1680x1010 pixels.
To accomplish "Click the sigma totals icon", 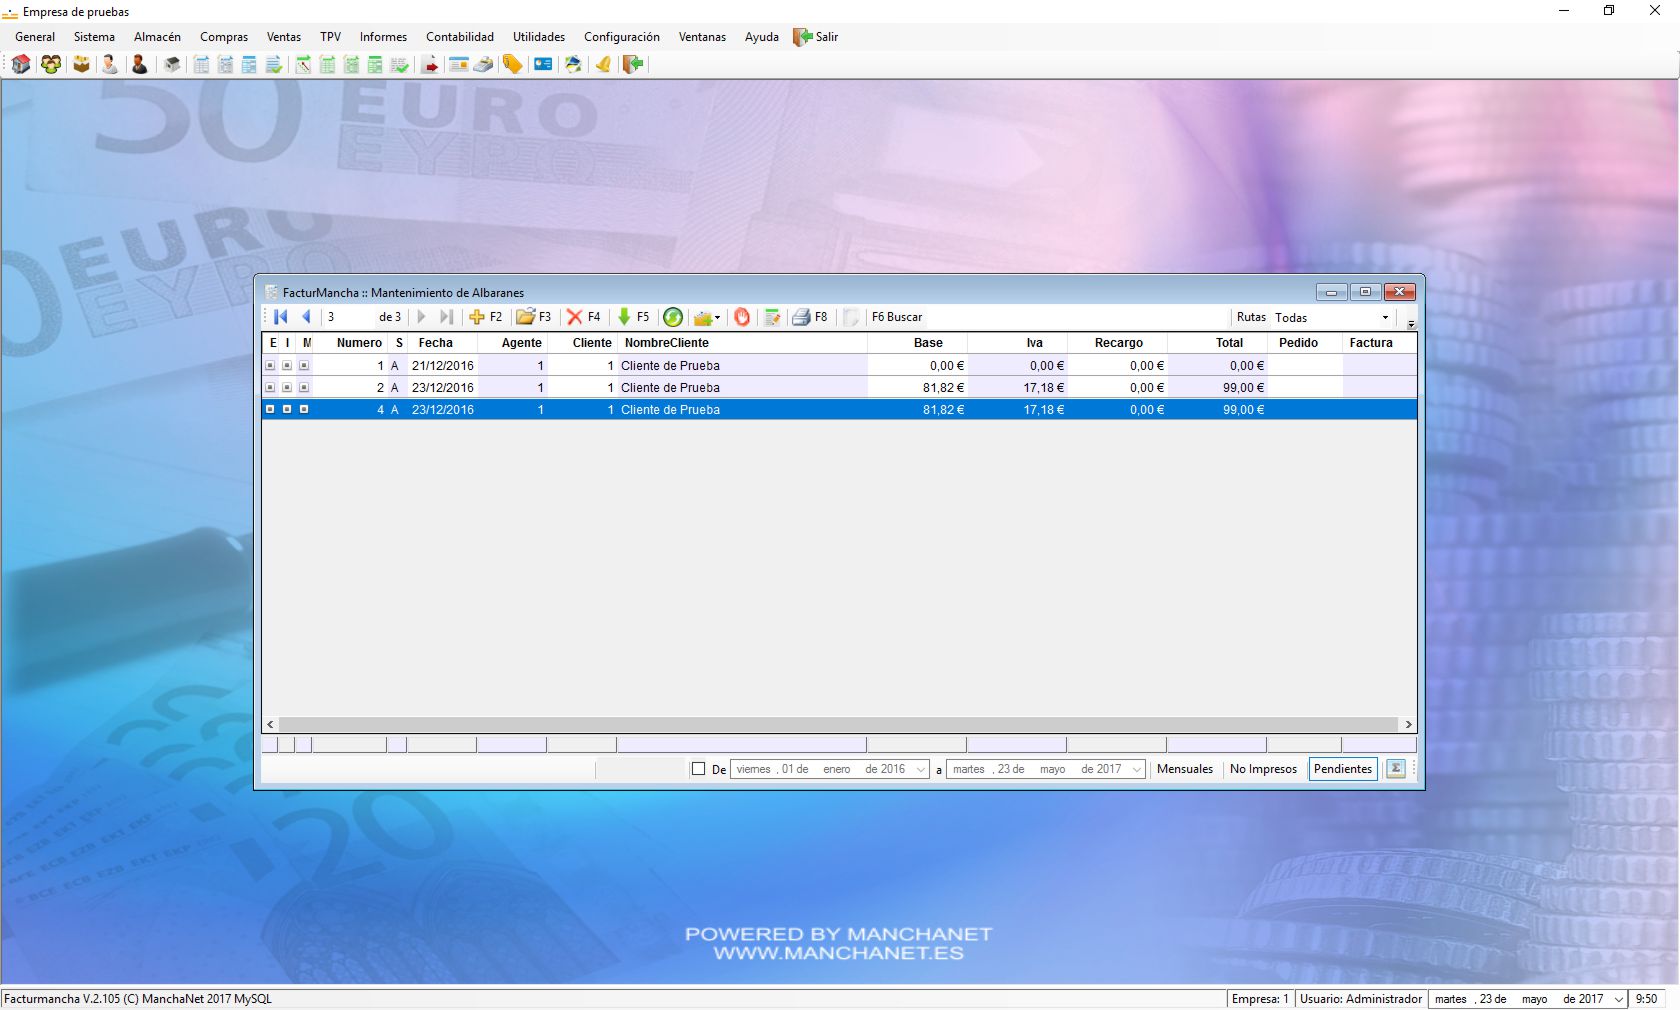I will tap(1396, 769).
